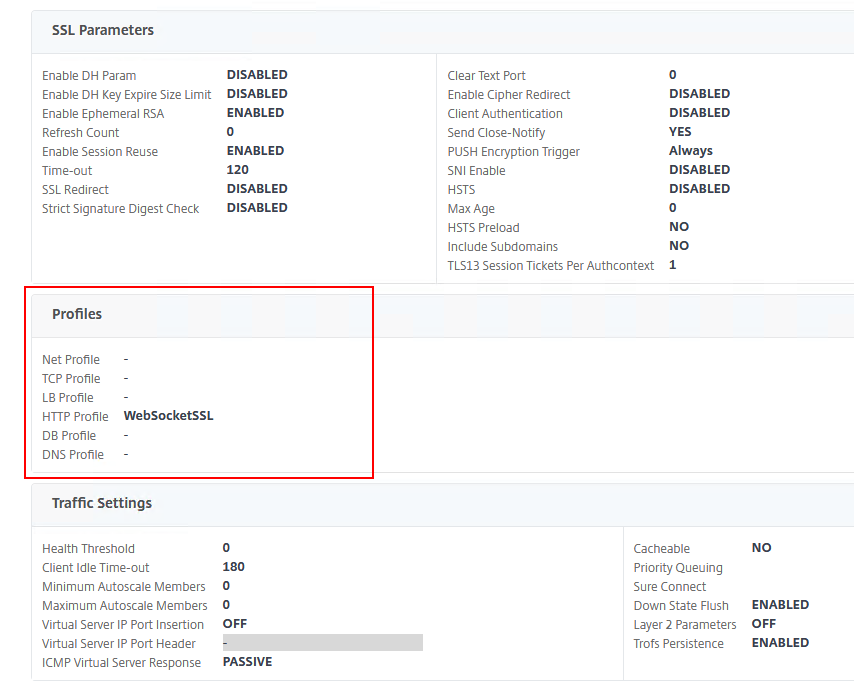This screenshot has width=854, height=681.
Task: Click the Profiles section header
Action: point(77,314)
